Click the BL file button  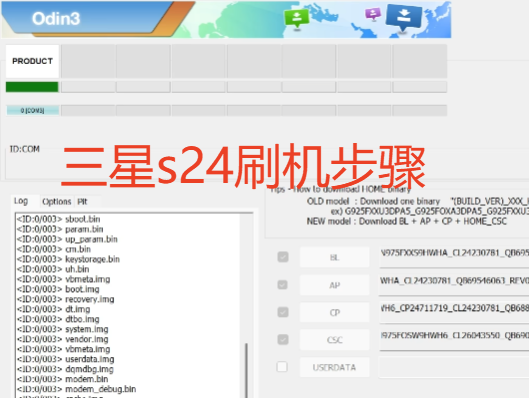pyautogui.click(x=334, y=257)
